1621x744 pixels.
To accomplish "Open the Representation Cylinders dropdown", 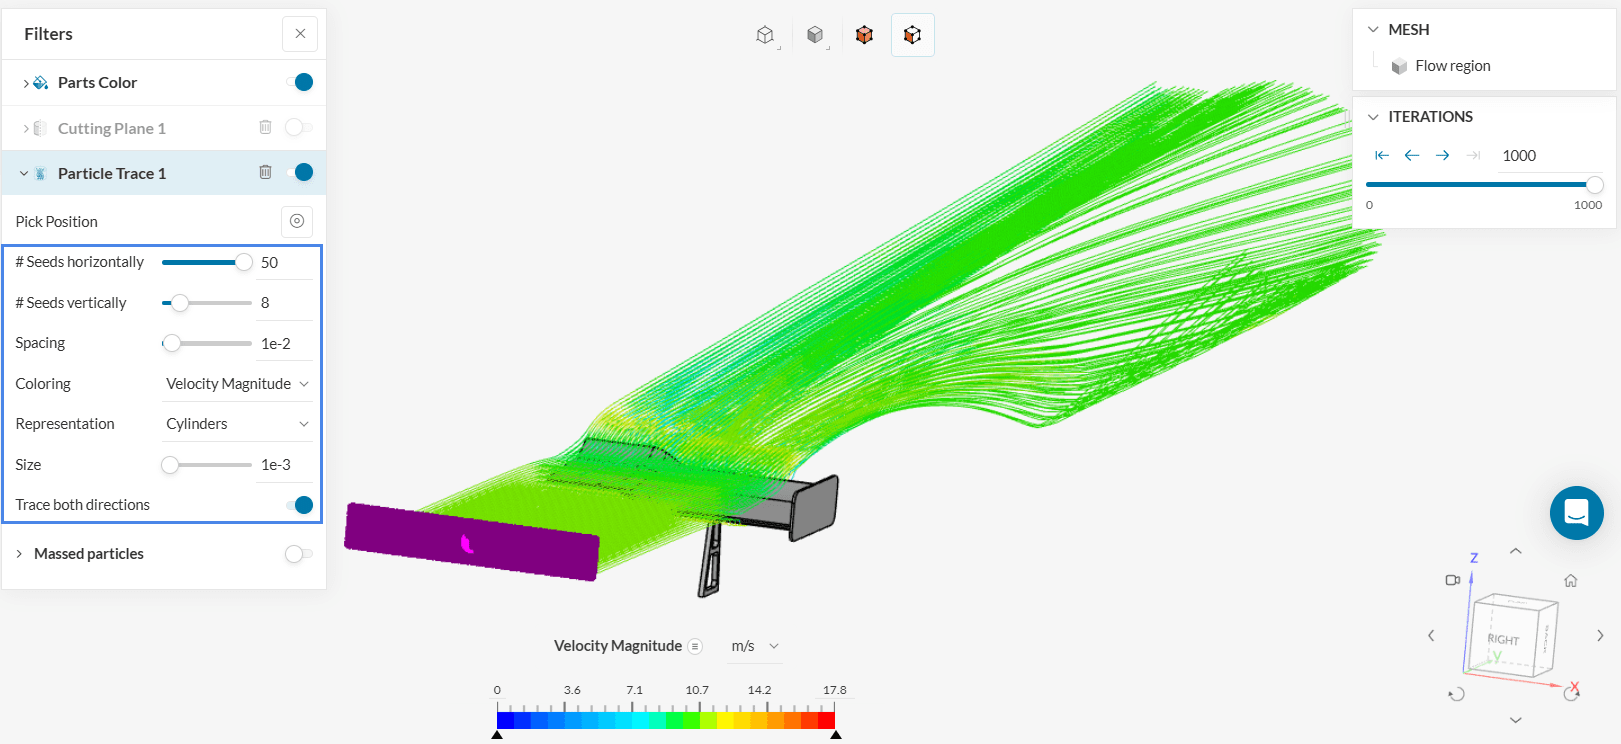I will pyautogui.click(x=237, y=424).
